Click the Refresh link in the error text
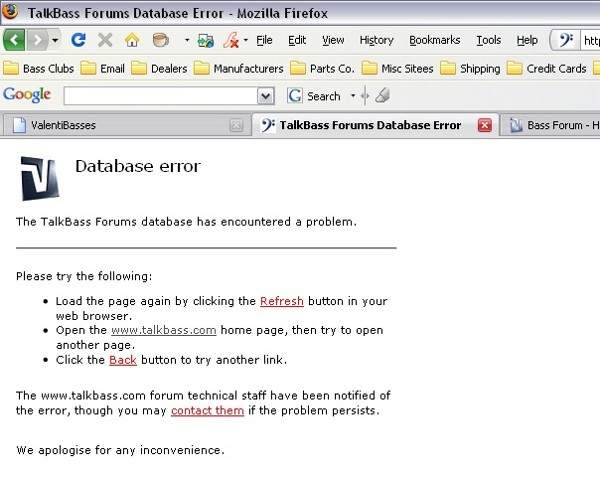 tap(282, 301)
